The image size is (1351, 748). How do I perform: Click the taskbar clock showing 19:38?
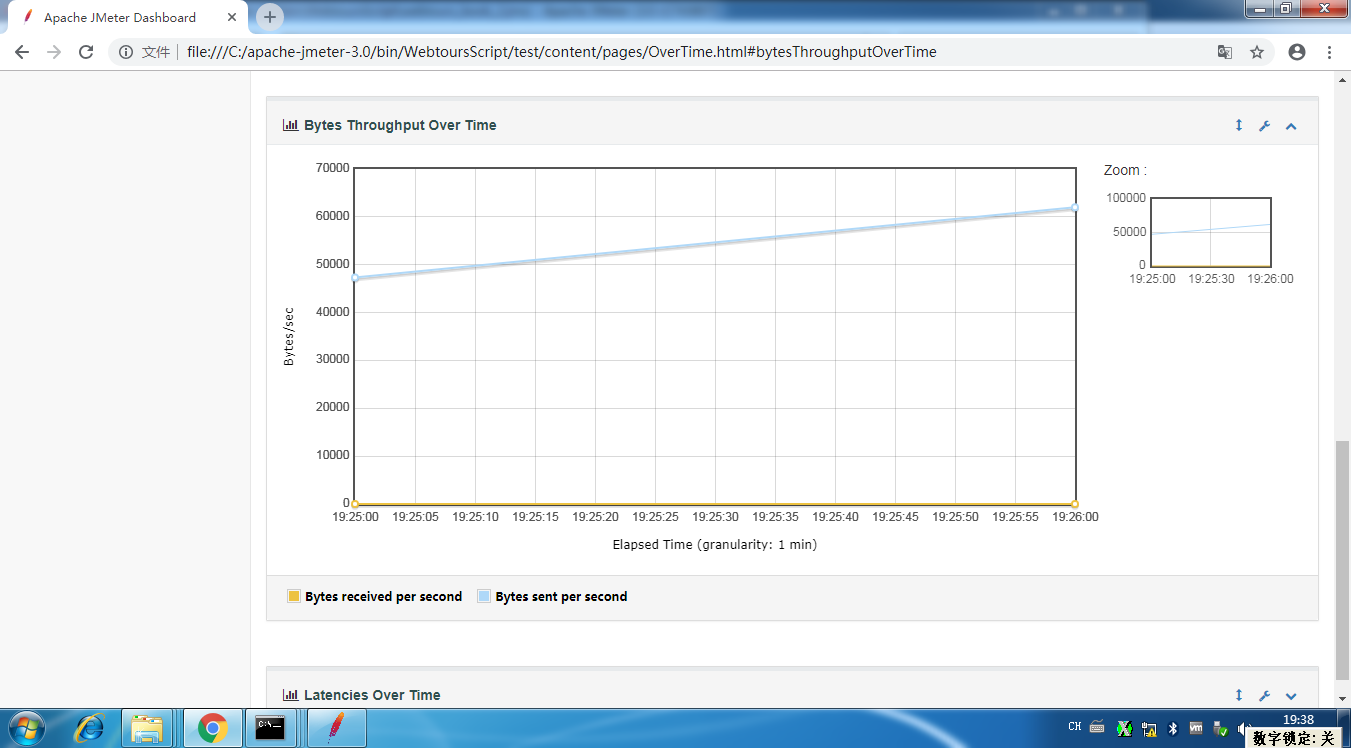1297,719
